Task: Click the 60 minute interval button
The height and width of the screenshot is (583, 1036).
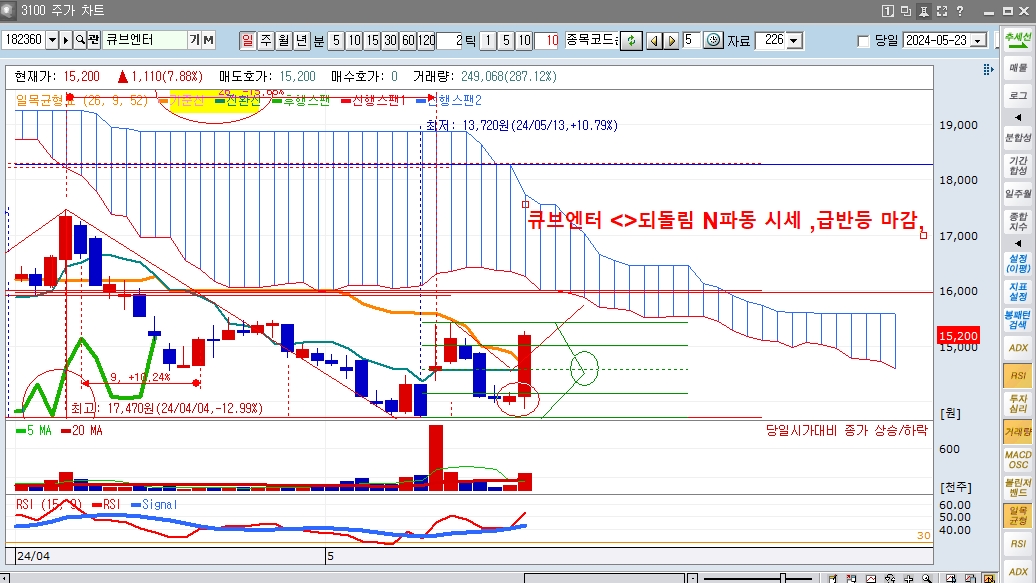Action: (x=407, y=41)
